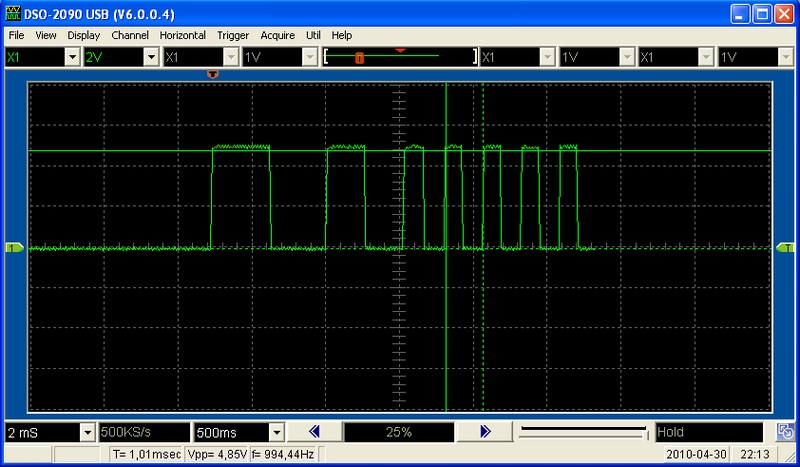Open the Acquire menu
Screen dimensions: 800x467
[278, 35]
